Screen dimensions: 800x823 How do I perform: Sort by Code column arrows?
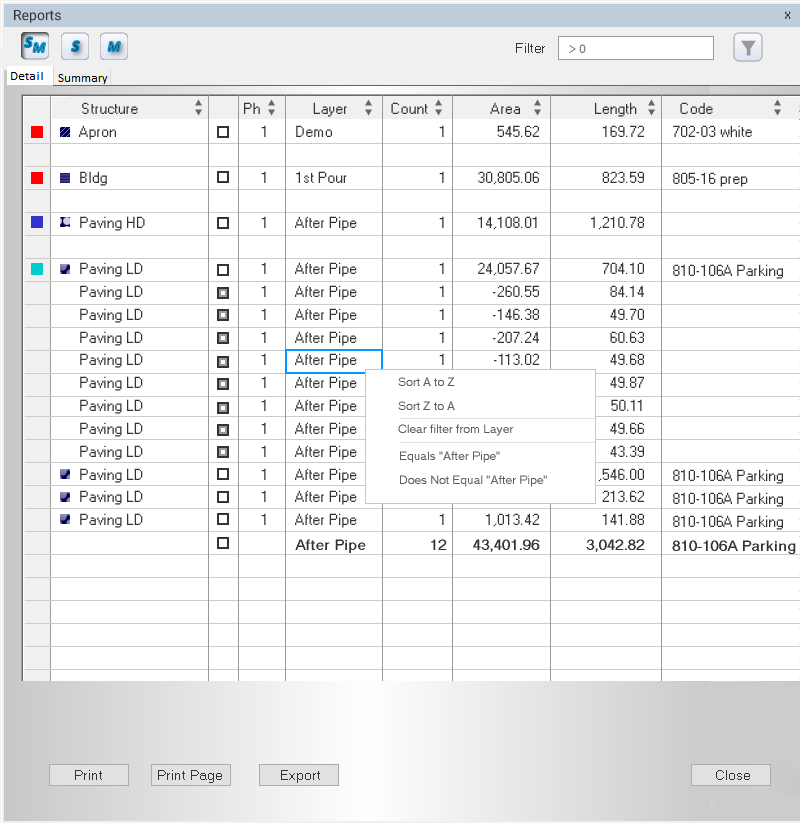[x=777, y=108]
